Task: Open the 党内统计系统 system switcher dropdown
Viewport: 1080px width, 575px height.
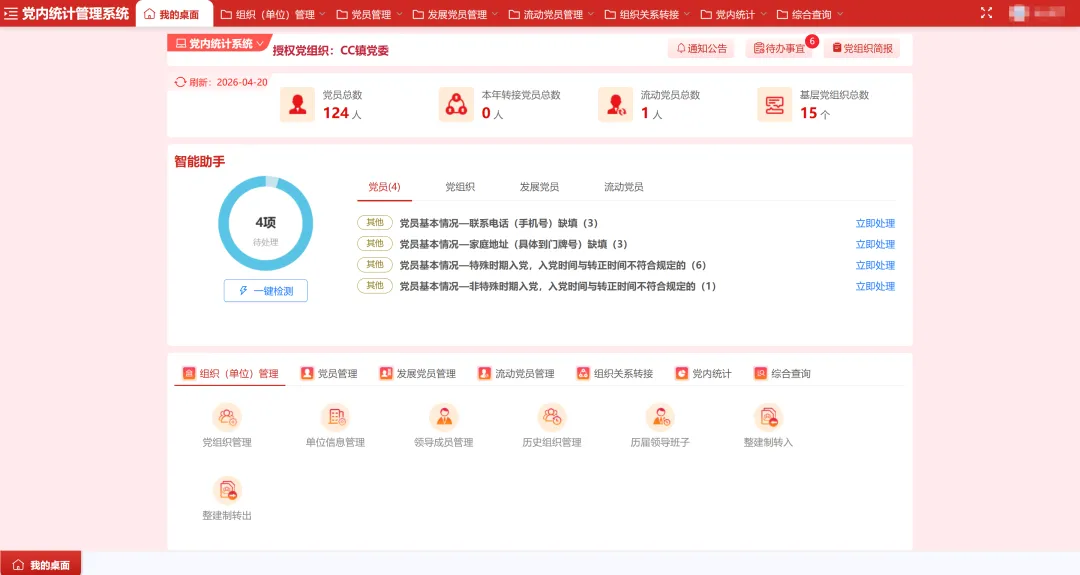Action: (x=220, y=43)
